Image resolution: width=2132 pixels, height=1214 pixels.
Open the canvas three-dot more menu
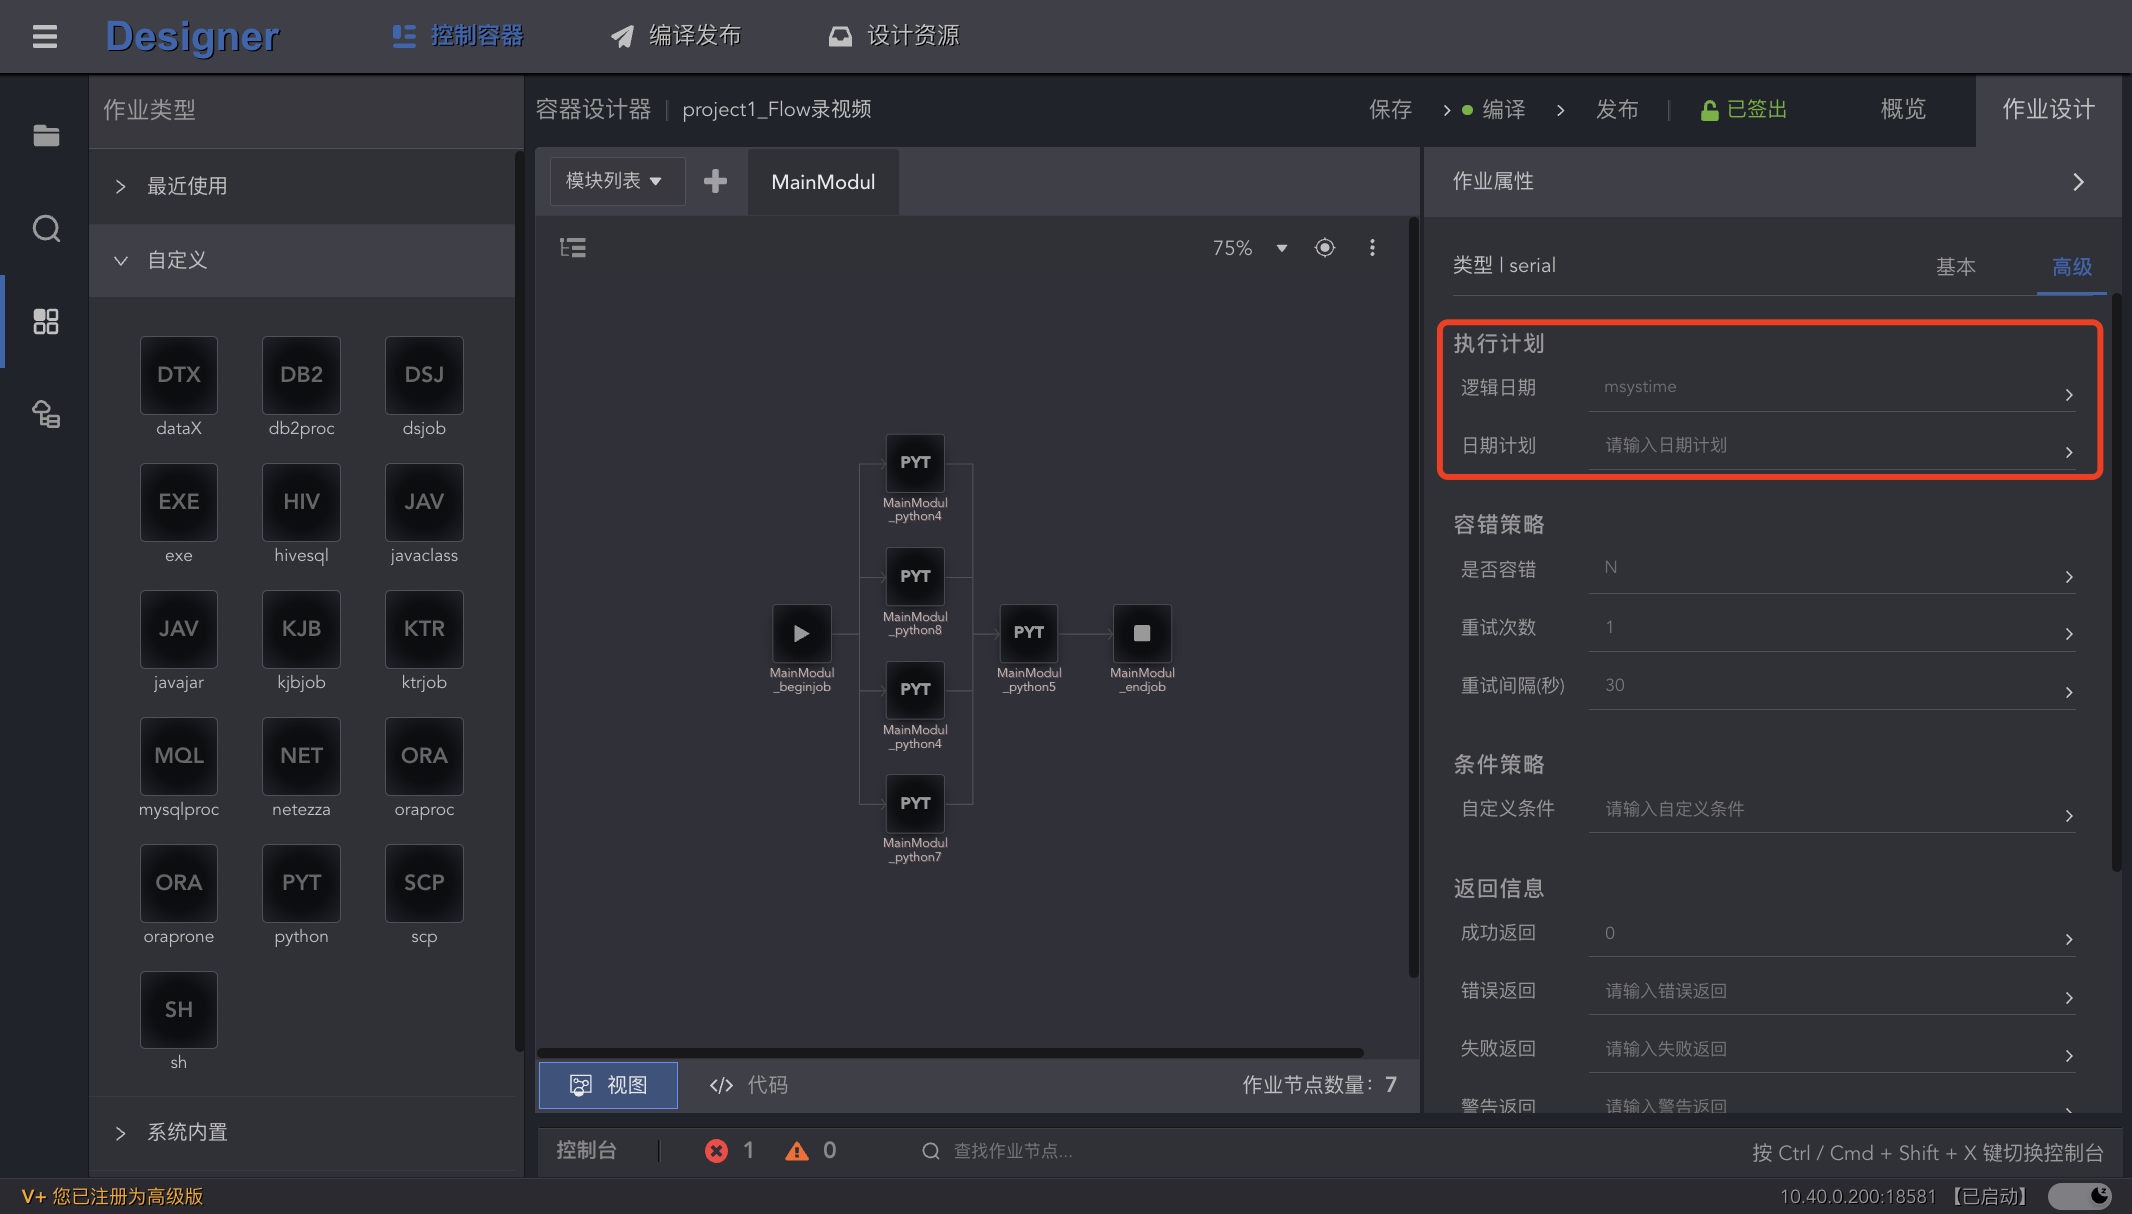pyautogui.click(x=1372, y=248)
